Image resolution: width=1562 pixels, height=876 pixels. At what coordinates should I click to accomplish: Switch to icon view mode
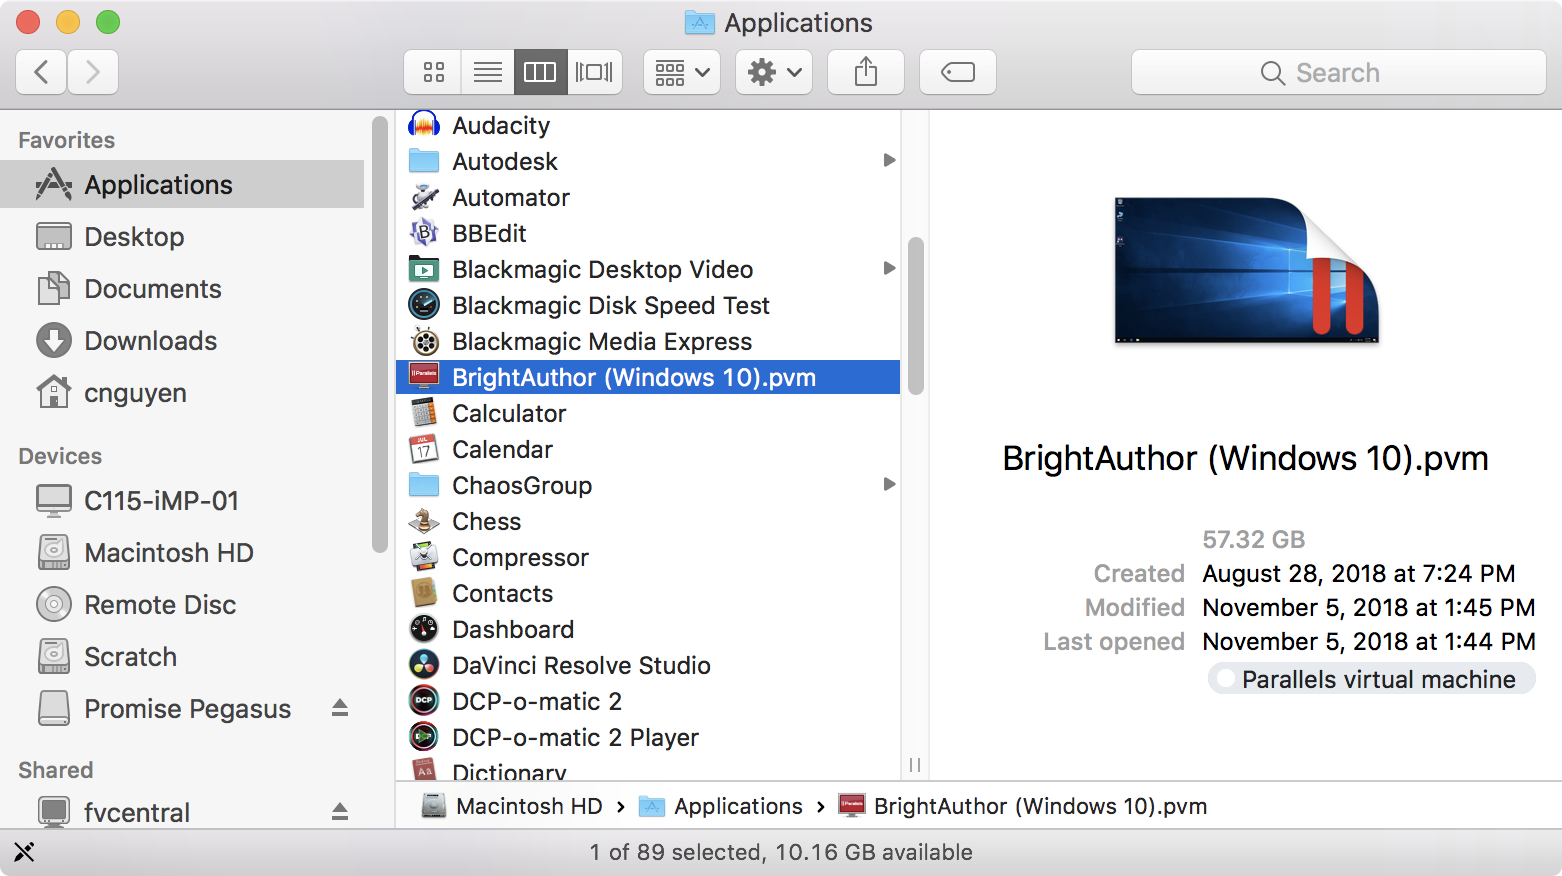(x=432, y=71)
